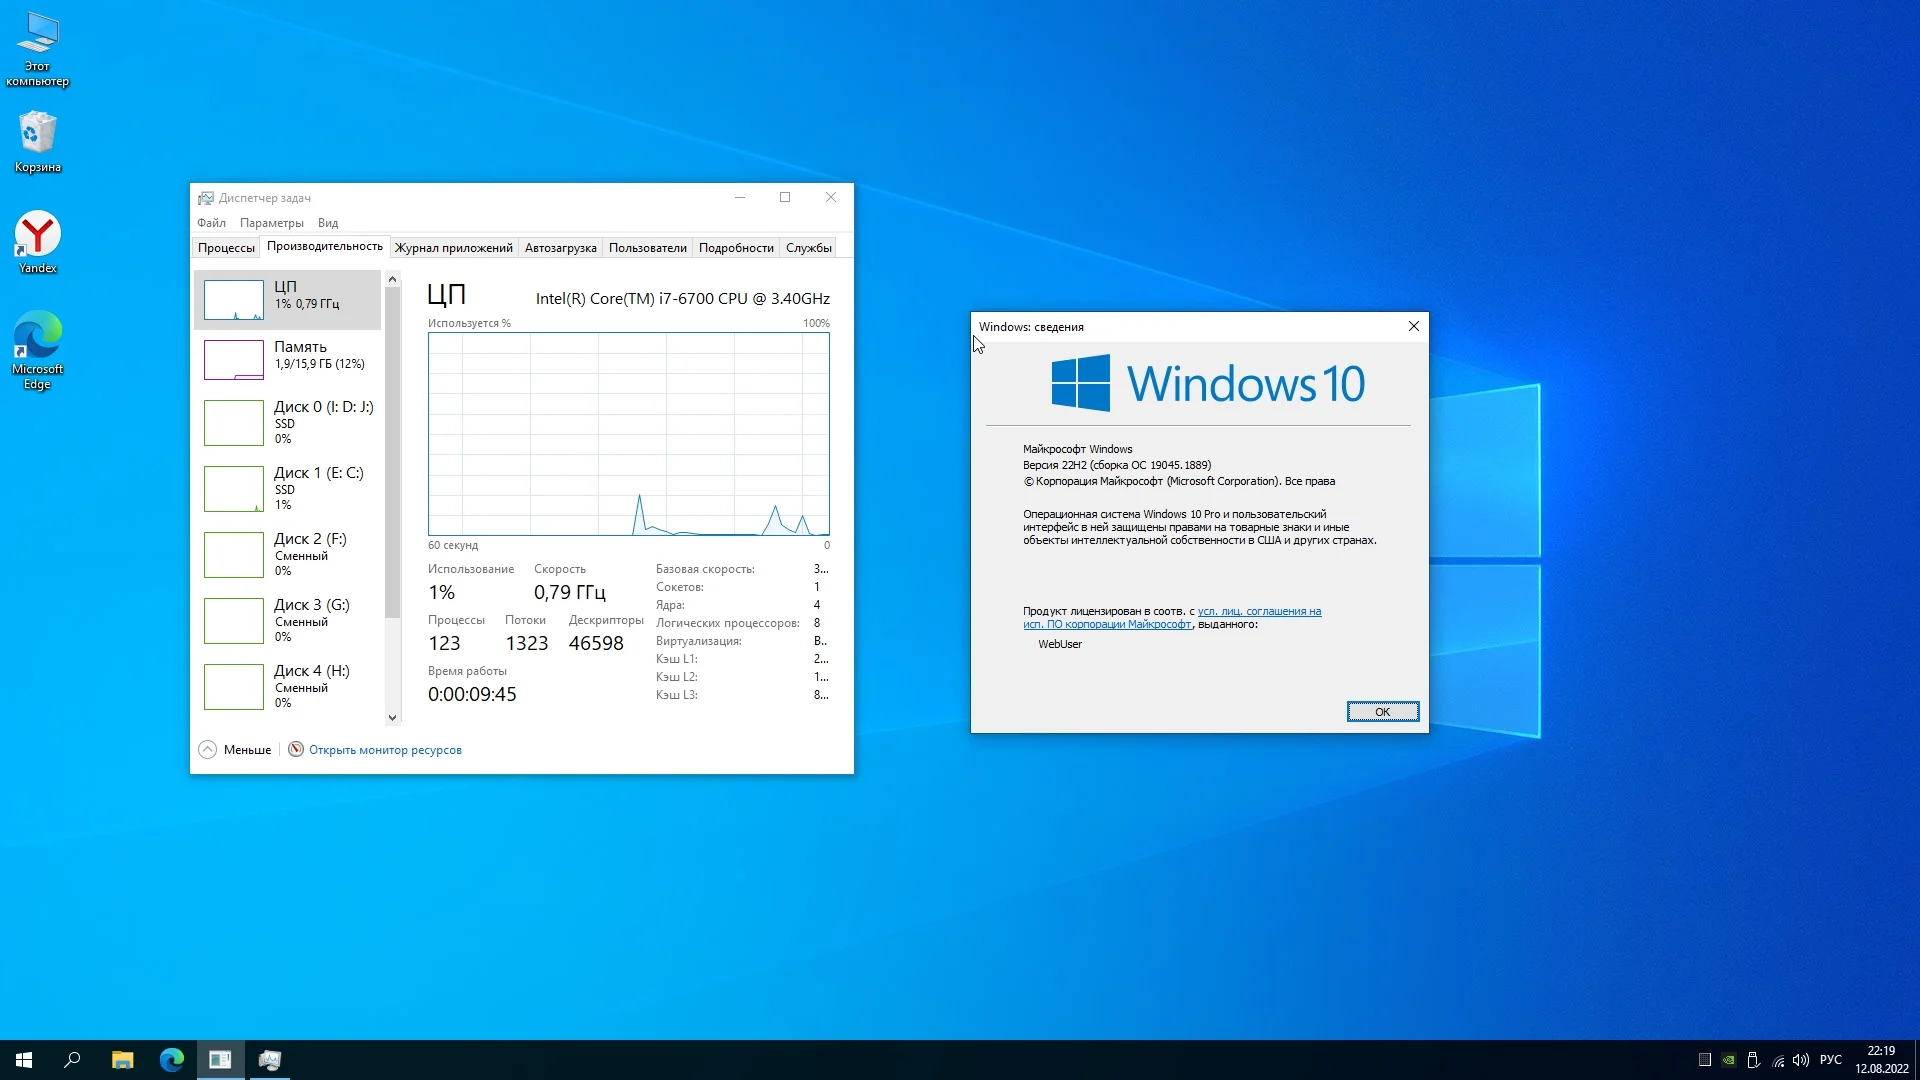Open the Параметры menu

tap(271, 223)
